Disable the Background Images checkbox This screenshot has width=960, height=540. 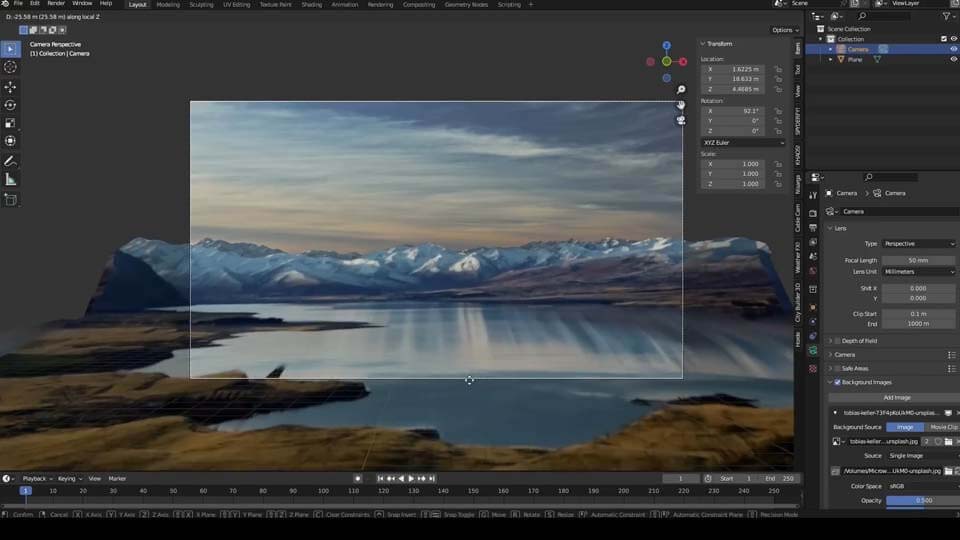pos(837,382)
